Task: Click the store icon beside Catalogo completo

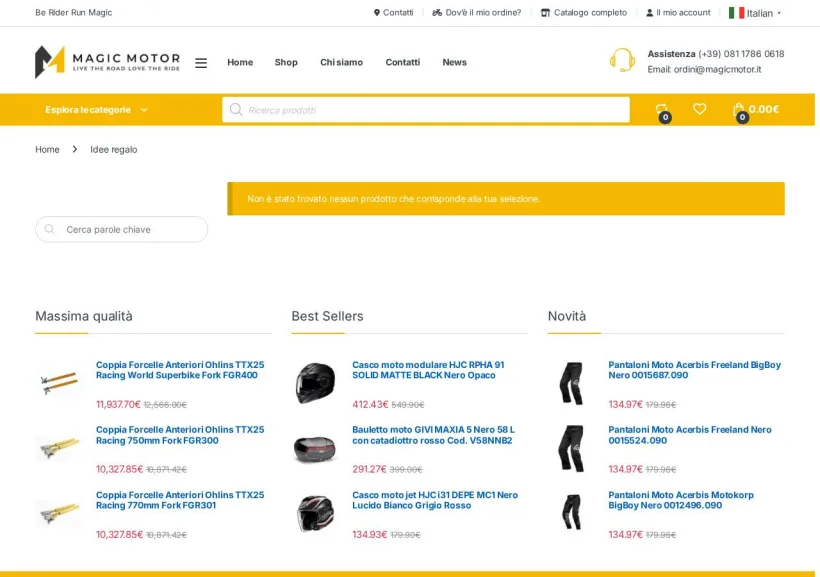Action: (x=545, y=13)
